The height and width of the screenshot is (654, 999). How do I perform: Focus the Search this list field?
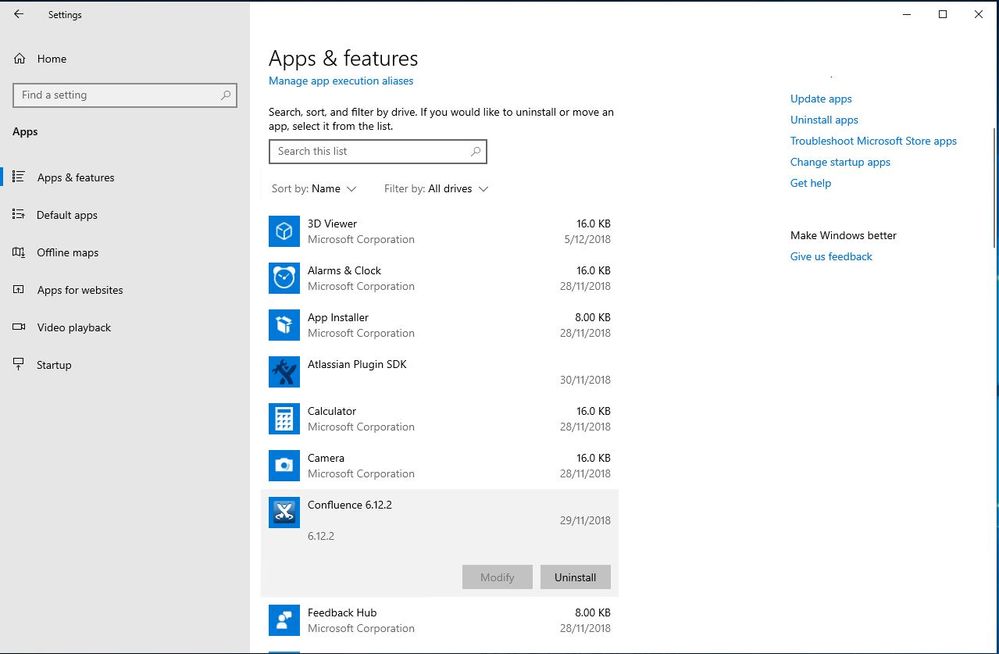click(x=378, y=152)
